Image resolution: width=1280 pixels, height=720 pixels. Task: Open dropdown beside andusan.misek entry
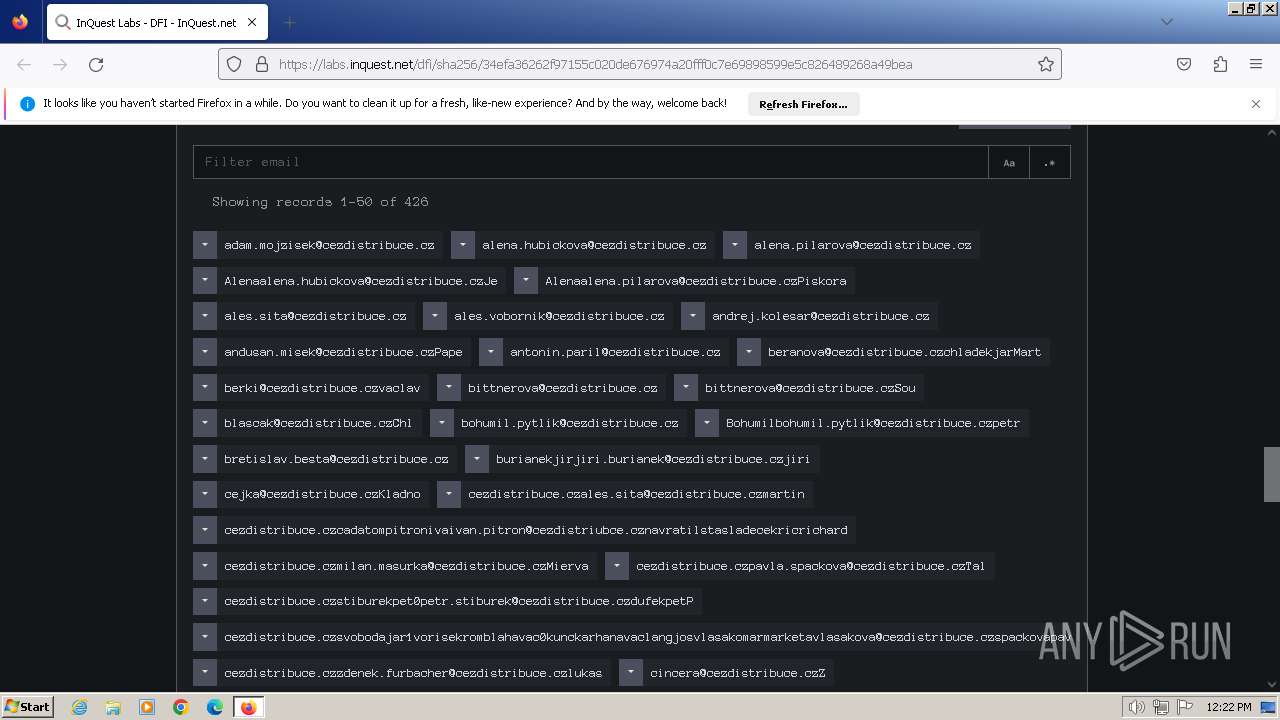(205, 352)
